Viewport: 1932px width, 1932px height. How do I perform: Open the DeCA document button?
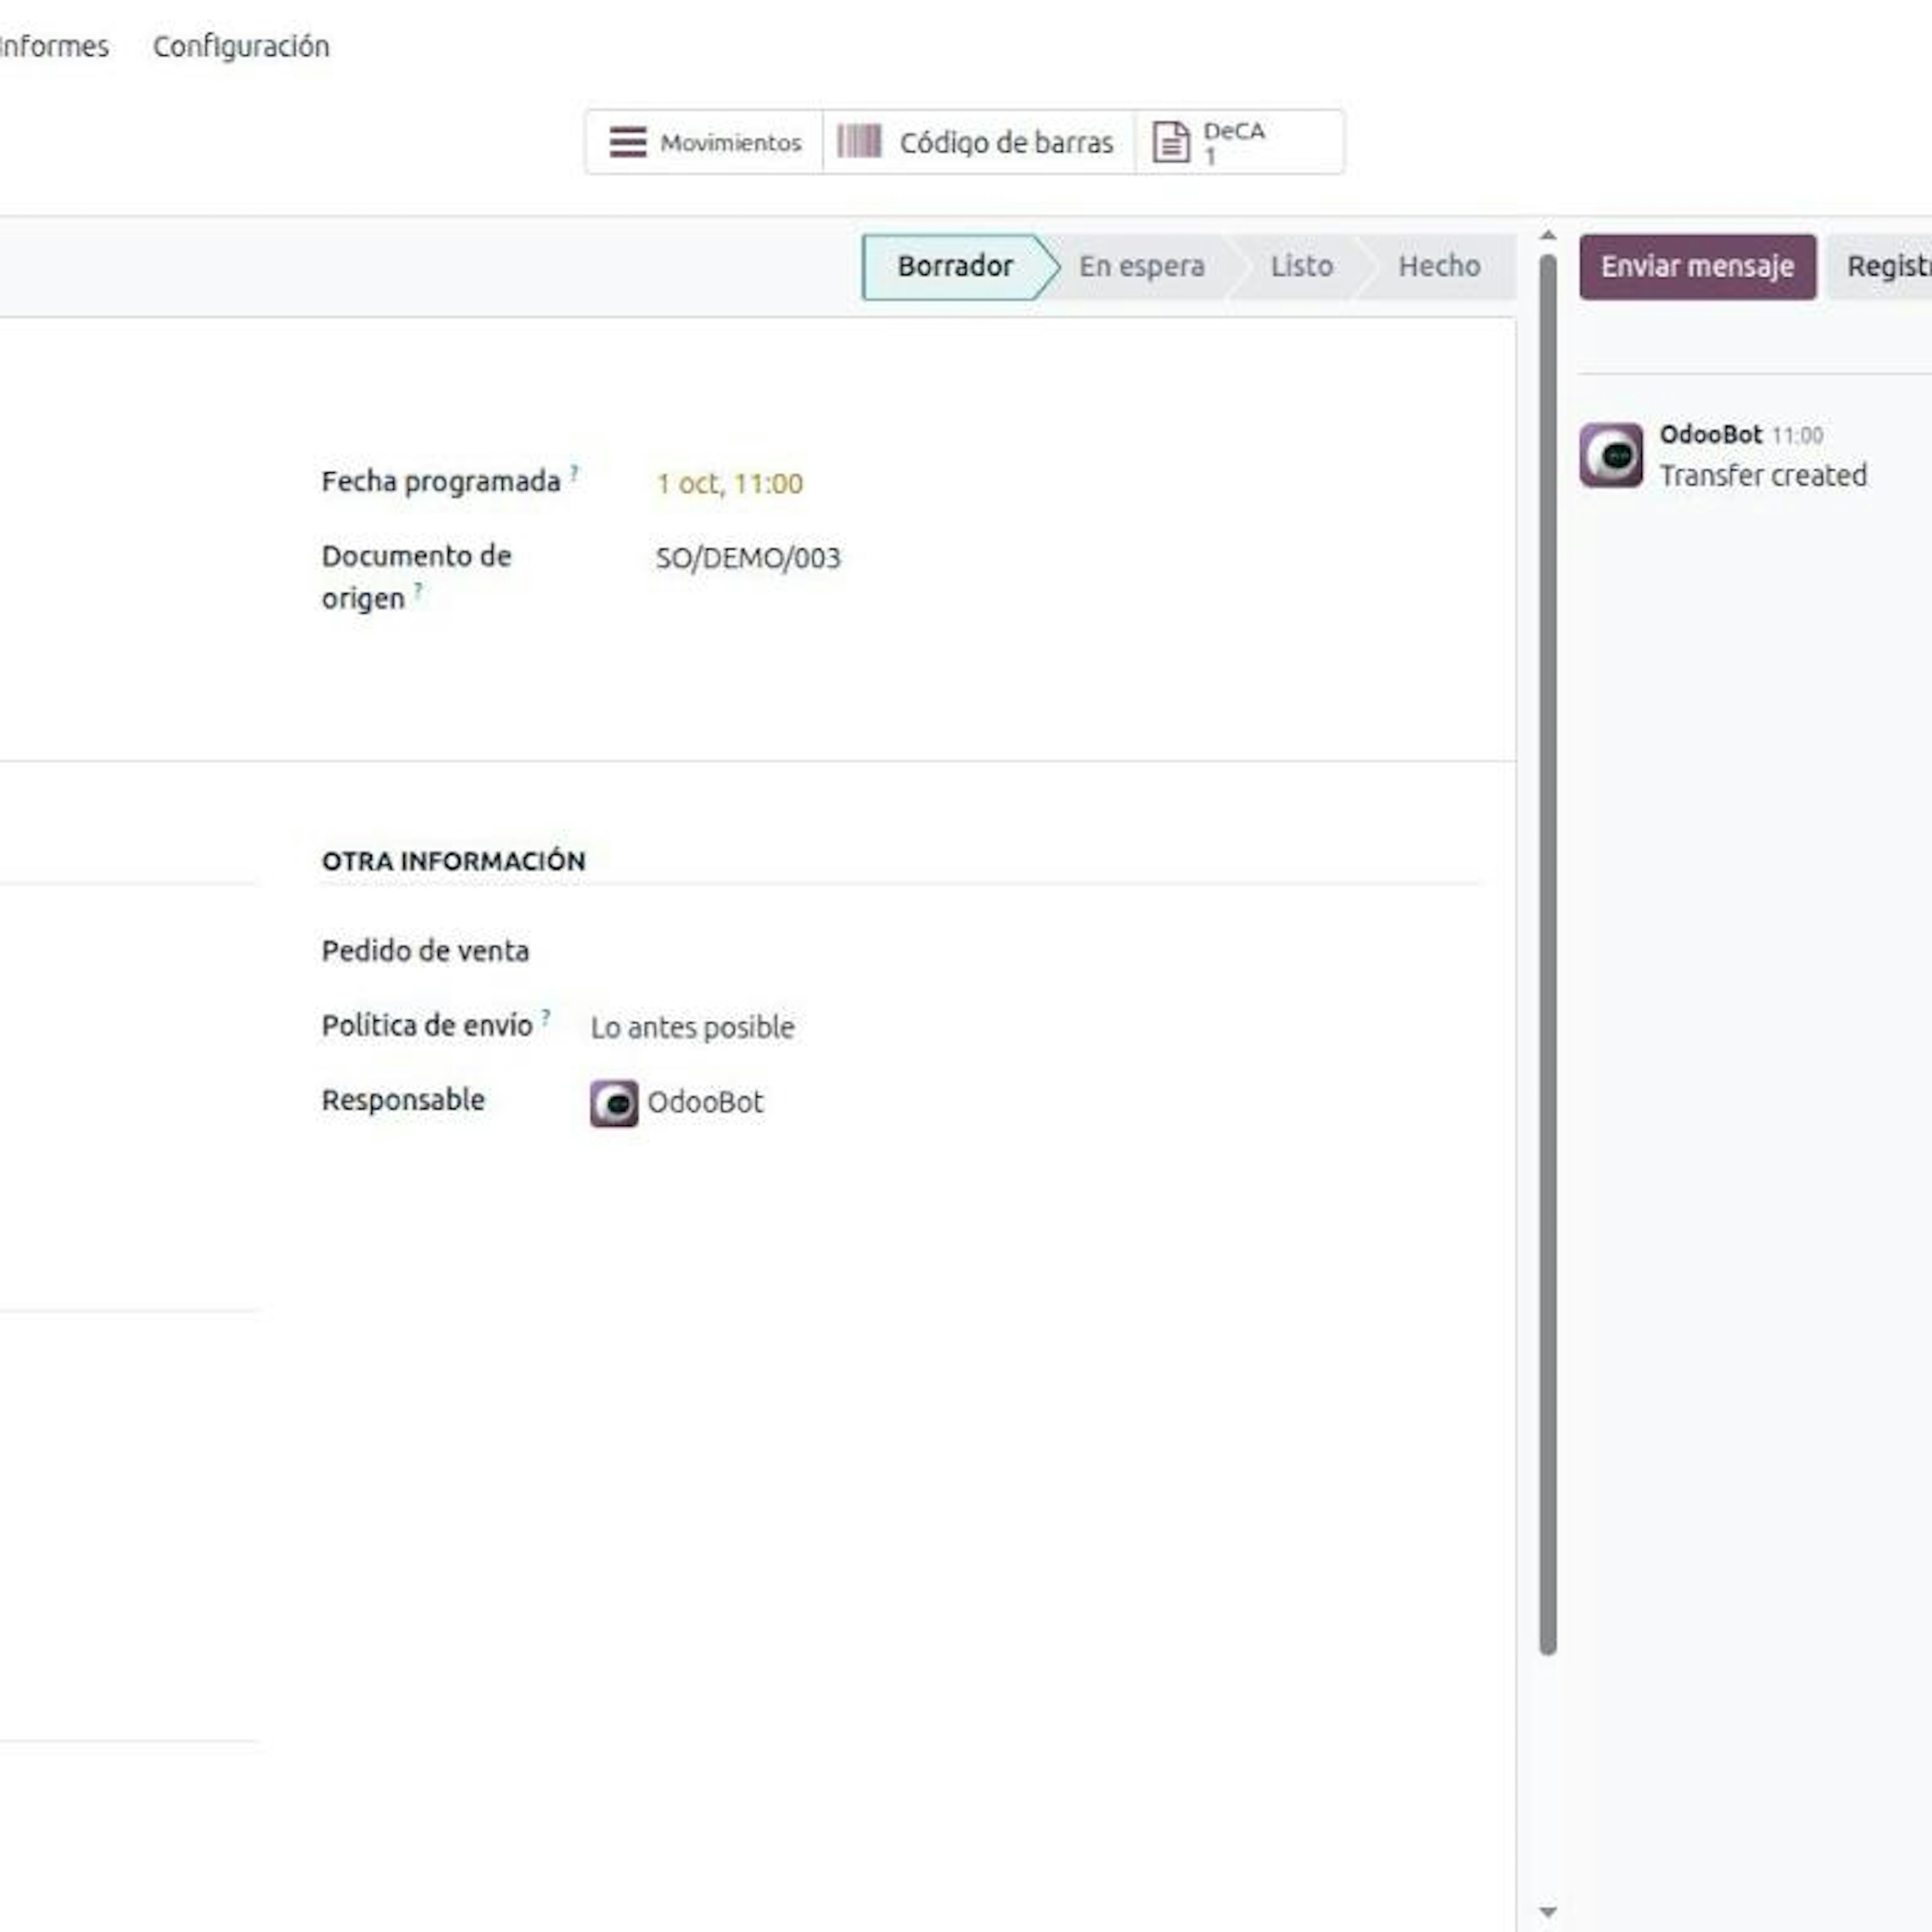point(1239,142)
